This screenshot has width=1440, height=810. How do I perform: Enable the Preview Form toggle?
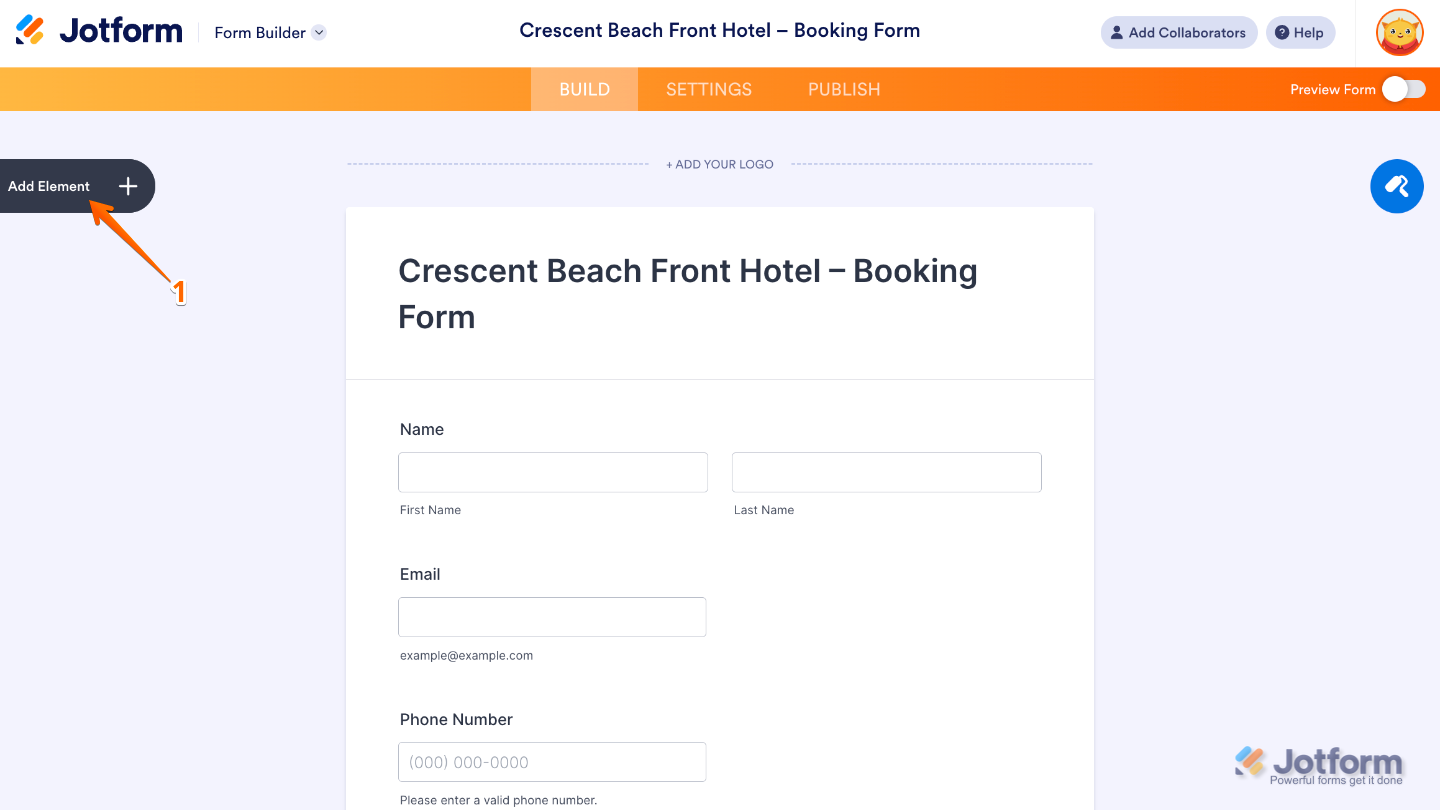pyautogui.click(x=1404, y=89)
